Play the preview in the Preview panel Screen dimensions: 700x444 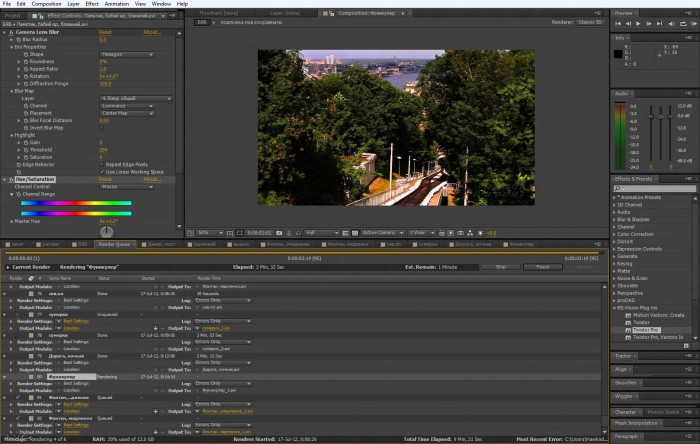[x=638, y=24]
